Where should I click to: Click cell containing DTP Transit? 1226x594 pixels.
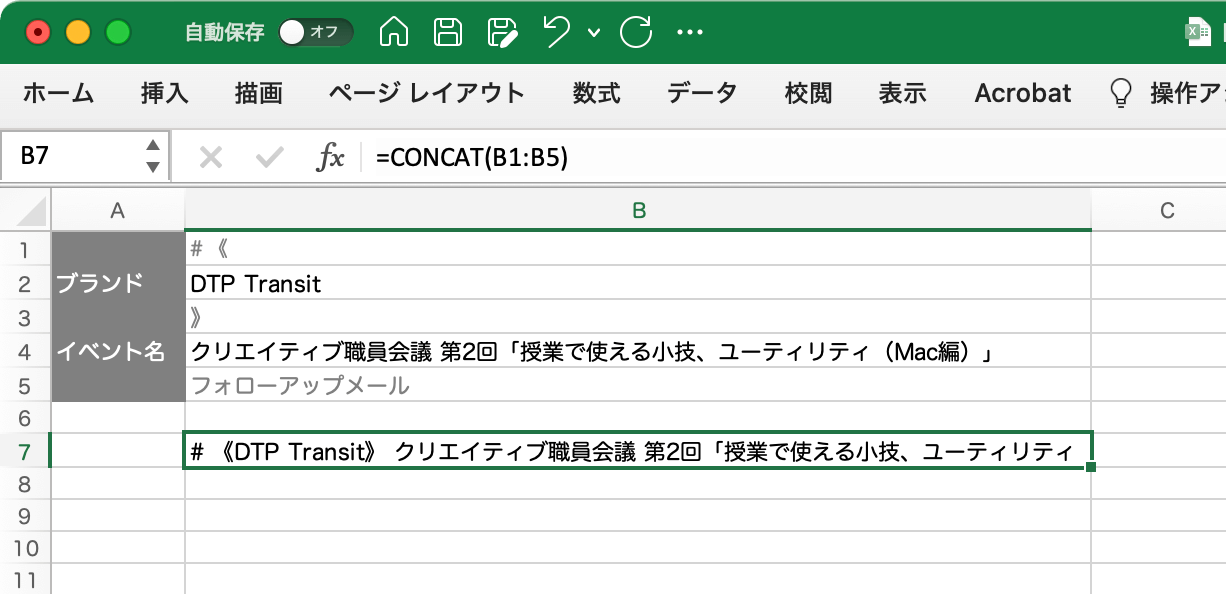(x=638, y=283)
